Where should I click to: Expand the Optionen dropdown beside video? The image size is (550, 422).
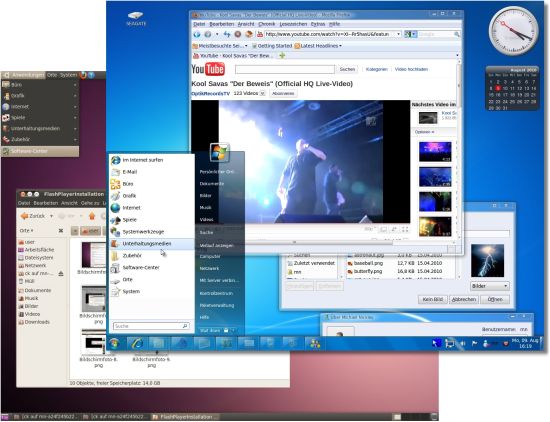pos(424,132)
